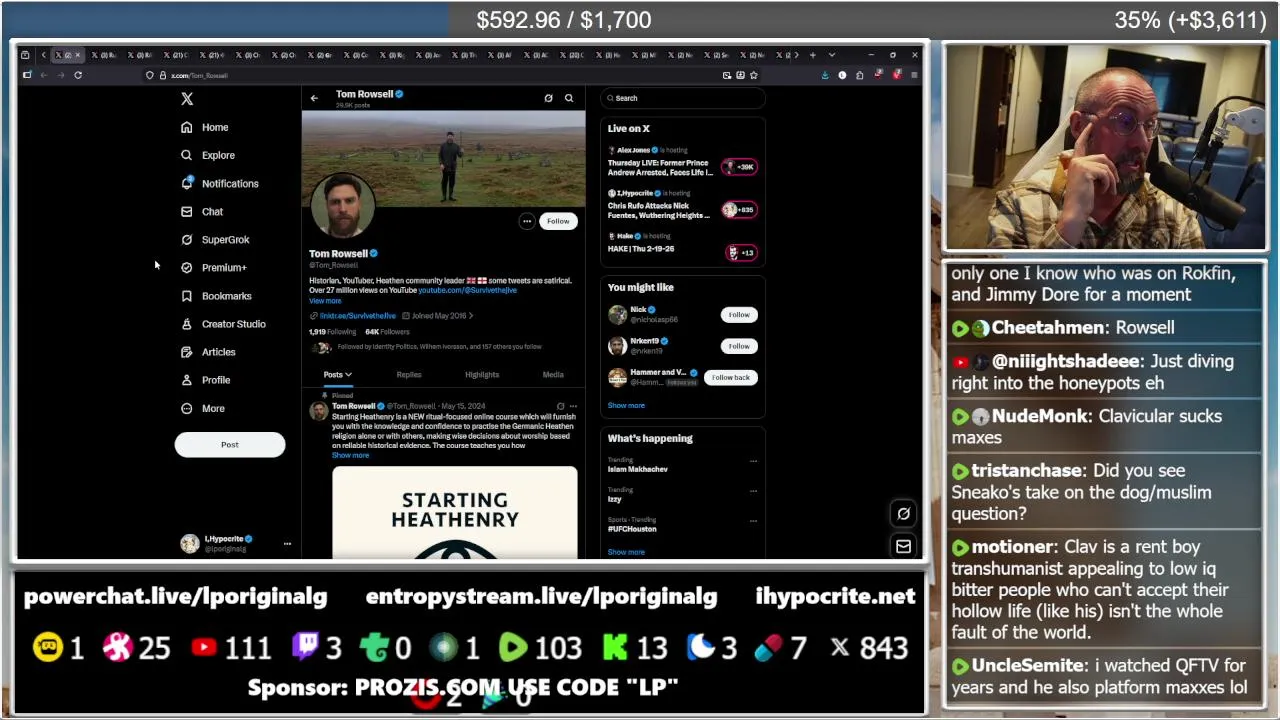The image size is (1280, 720).
Task: Expand the bio with View more
Action: (325, 301)
